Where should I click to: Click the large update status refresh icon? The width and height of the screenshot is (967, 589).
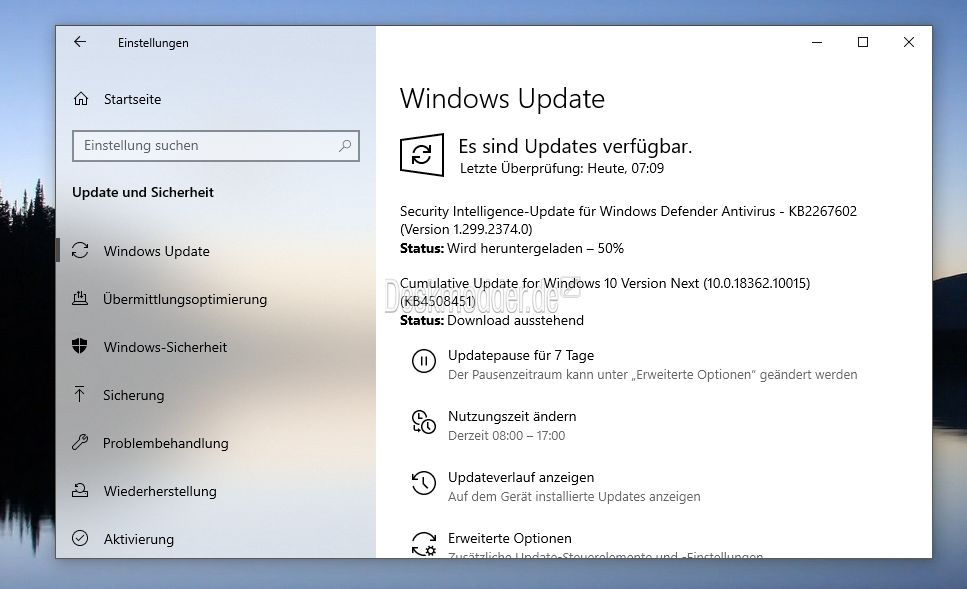(422, 155)
